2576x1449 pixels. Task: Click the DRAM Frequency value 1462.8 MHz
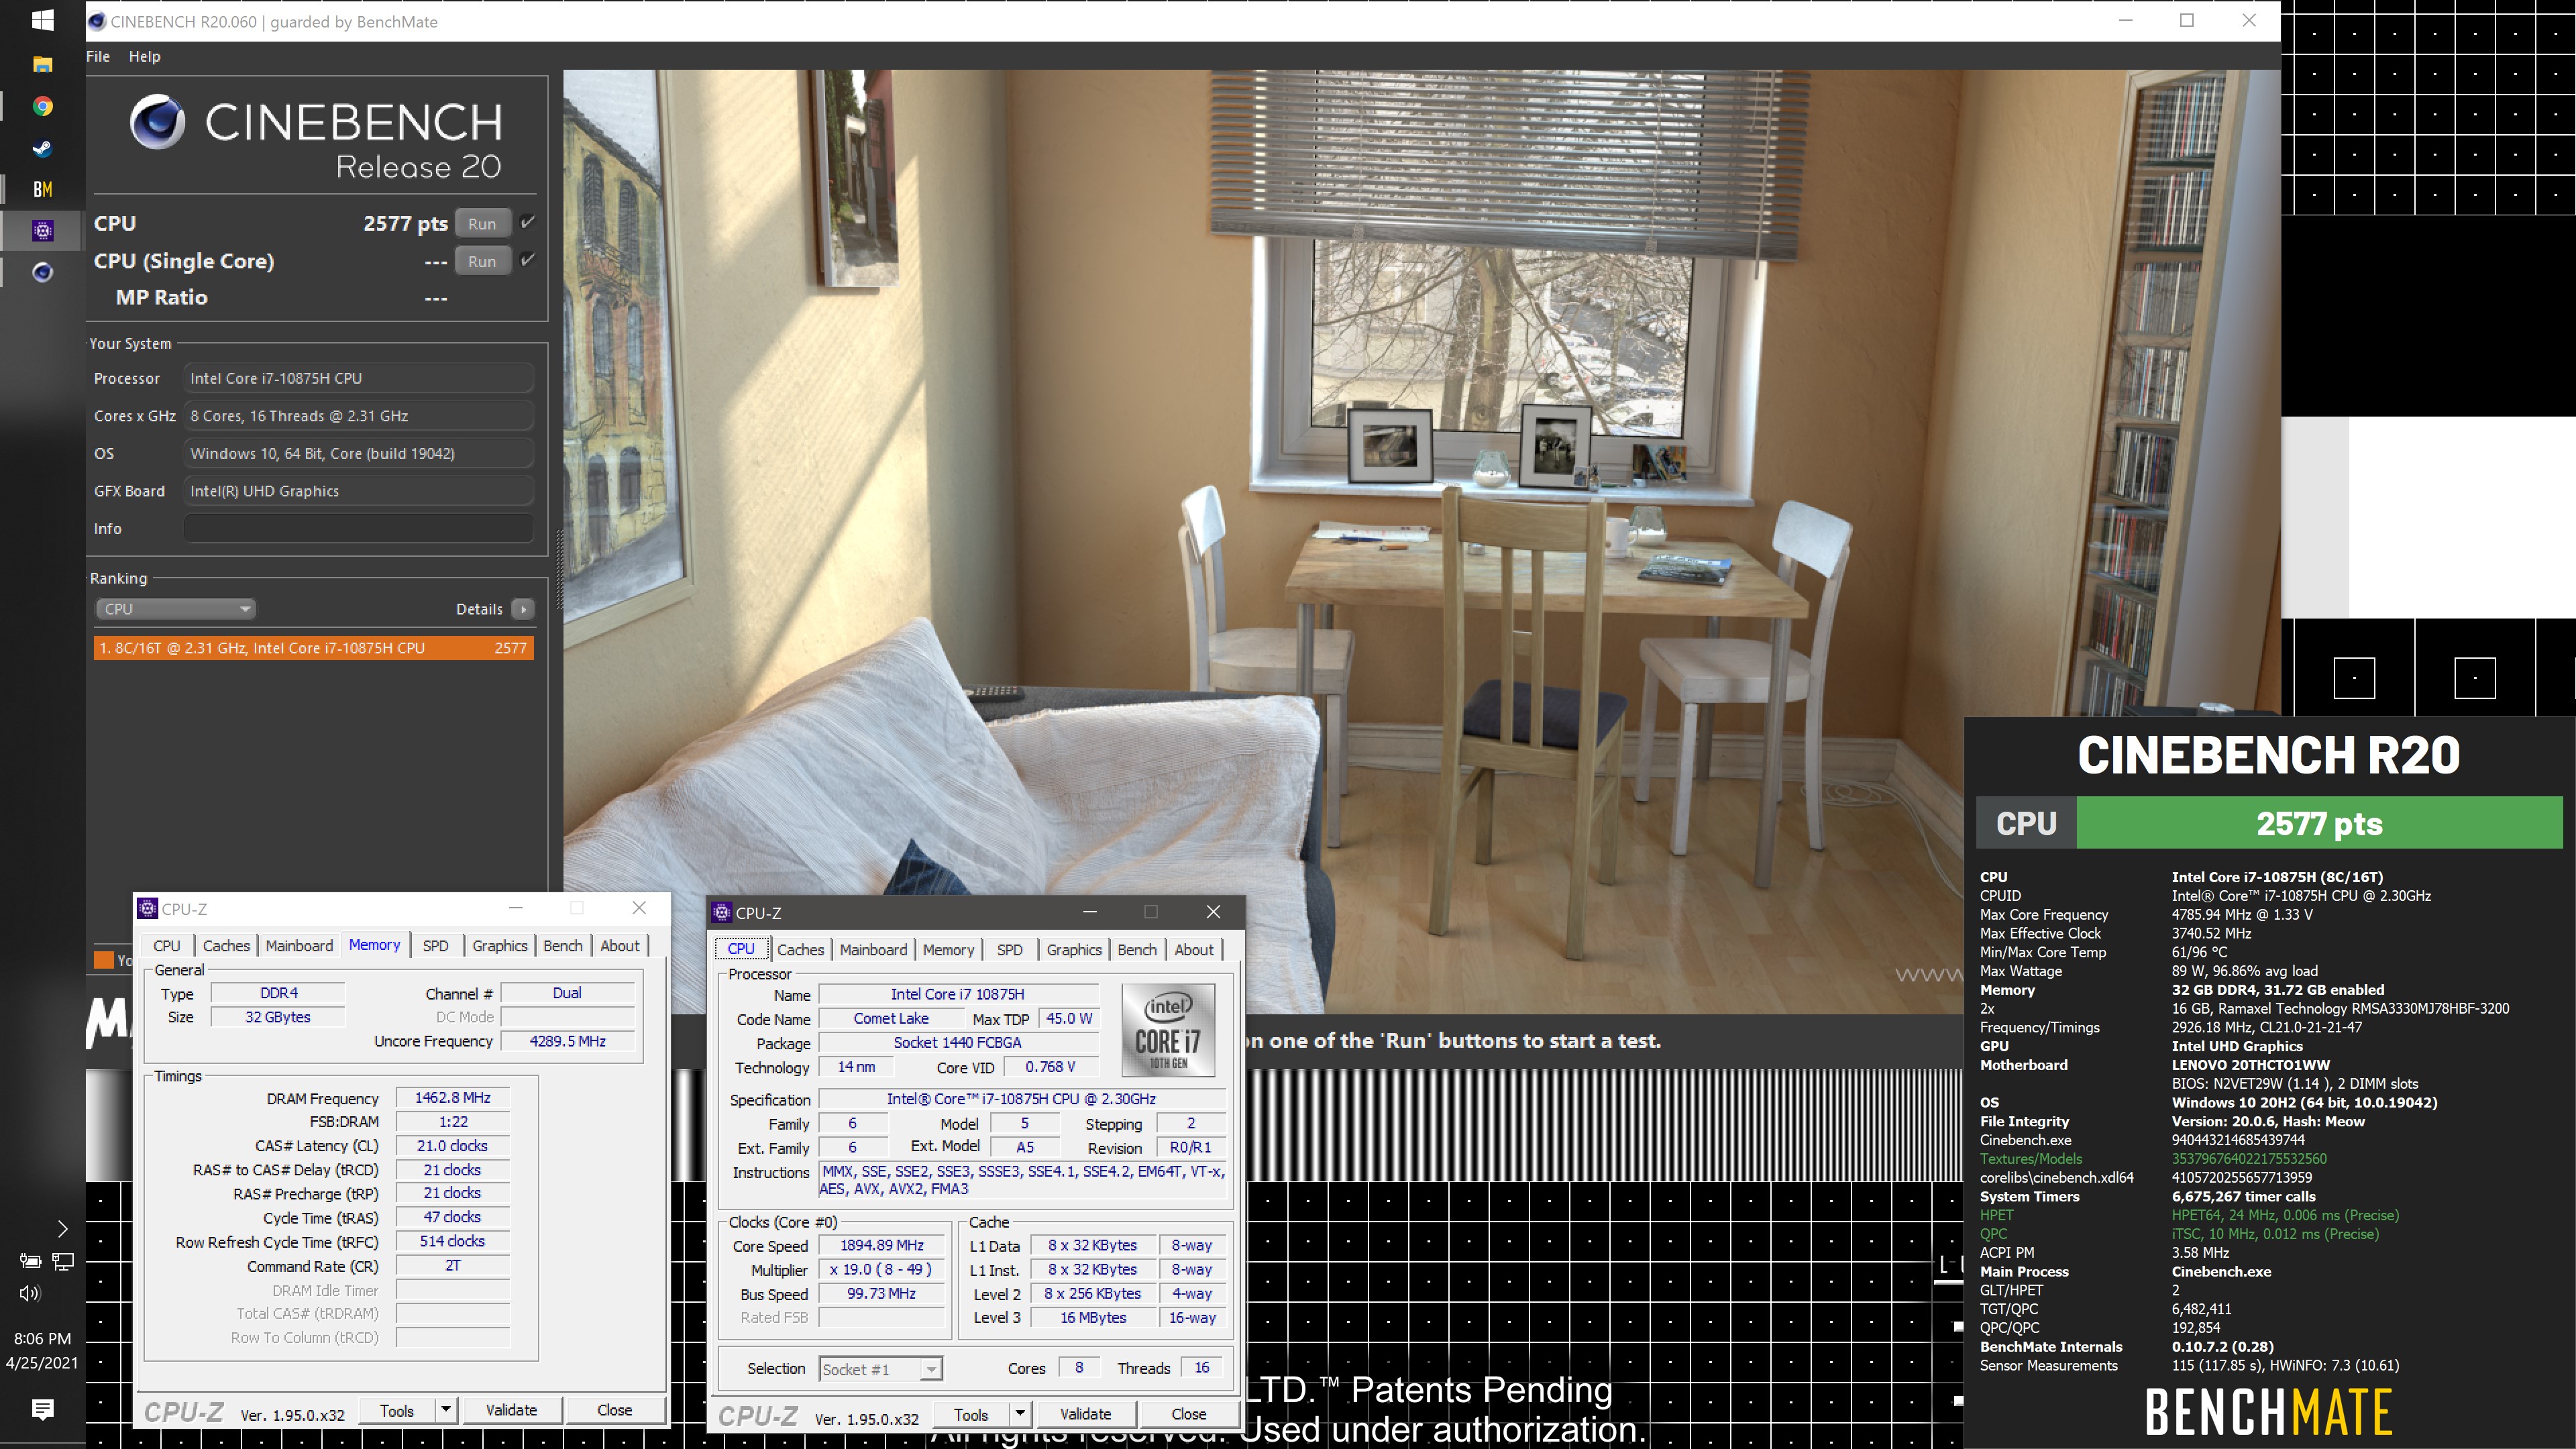pos(452,1097)
